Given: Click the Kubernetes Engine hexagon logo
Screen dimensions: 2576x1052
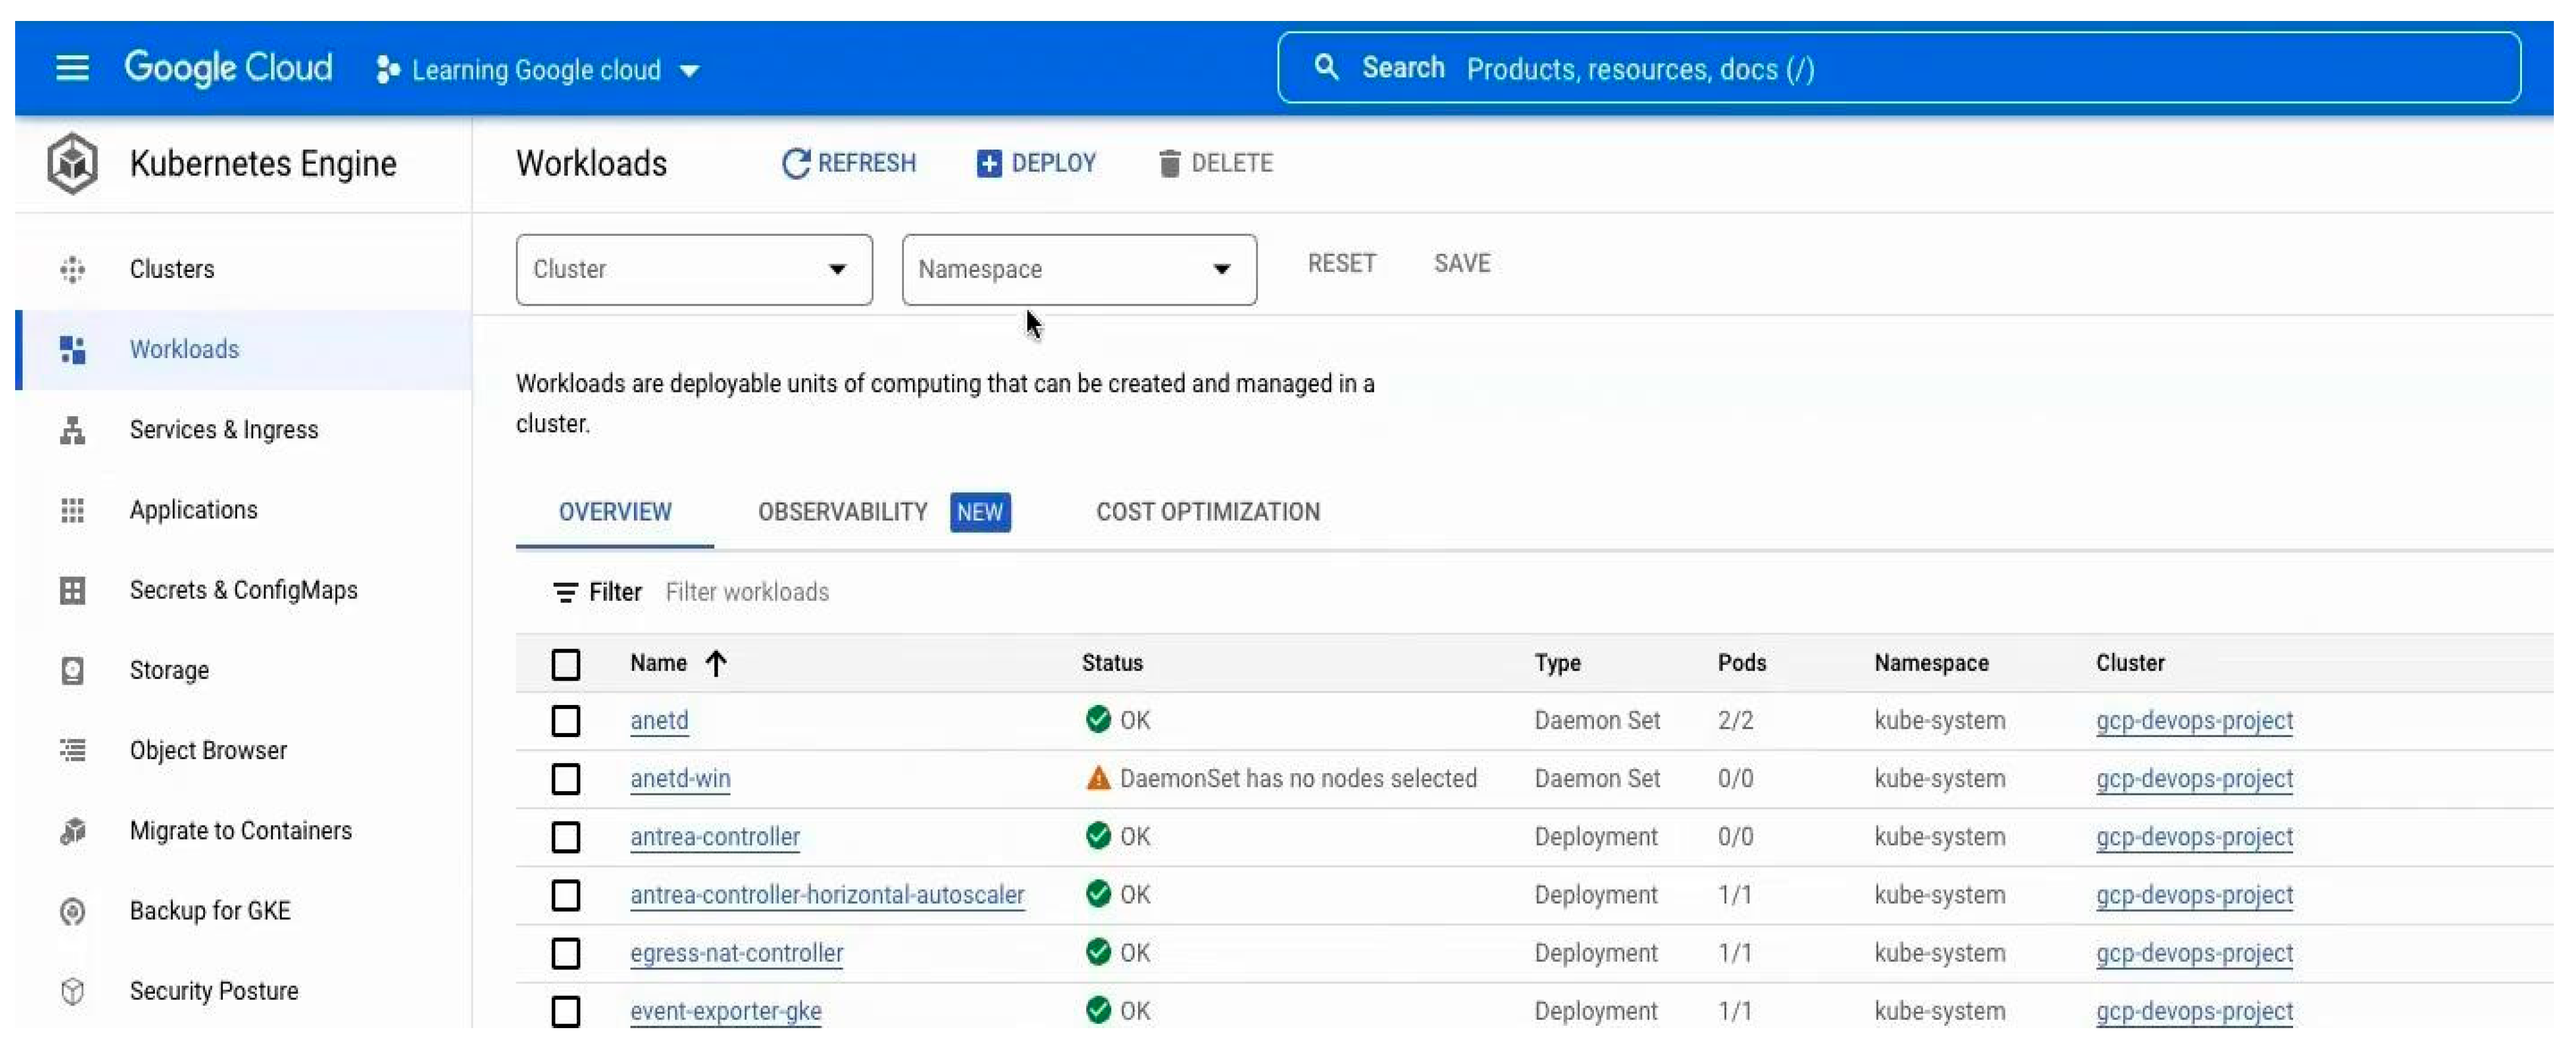Looking at the screenshot, I should click(72, 163).
